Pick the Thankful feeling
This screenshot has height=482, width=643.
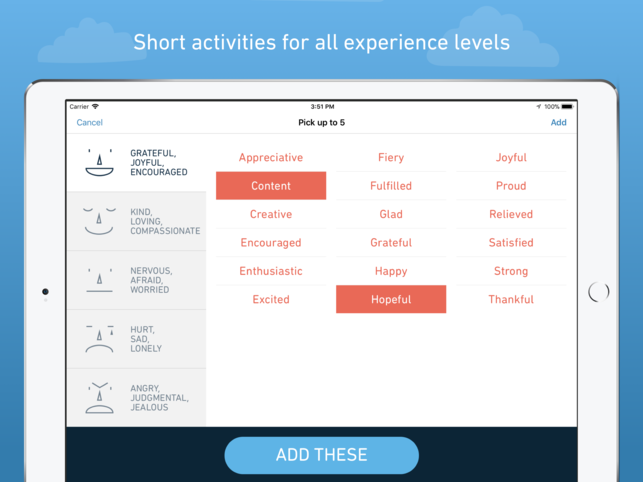click(x=511, y=299)
